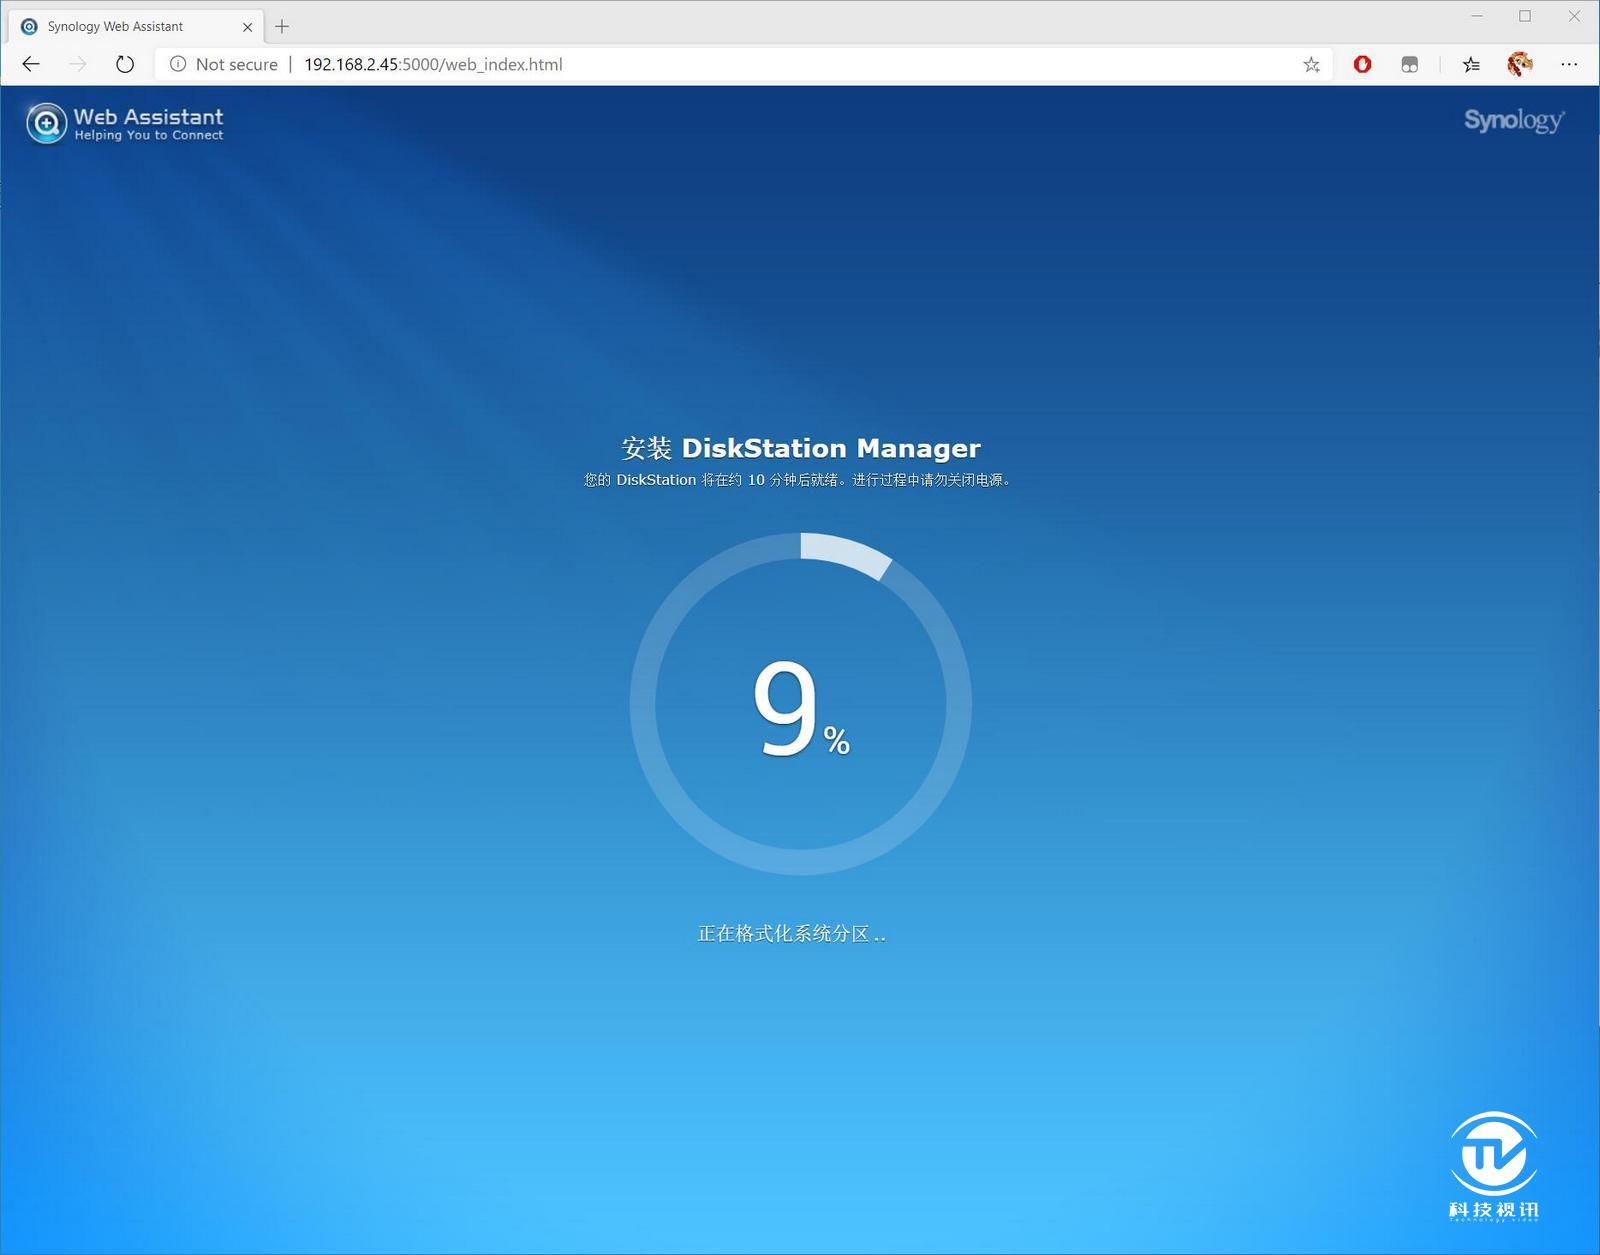Click the 正在格式化系统分区 status text
The width and height of the screenshot is (1600, 1255).
point(791,933)
